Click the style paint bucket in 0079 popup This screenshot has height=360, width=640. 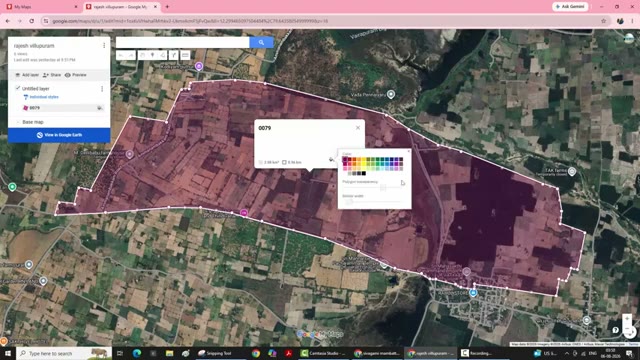coord(331,160)
